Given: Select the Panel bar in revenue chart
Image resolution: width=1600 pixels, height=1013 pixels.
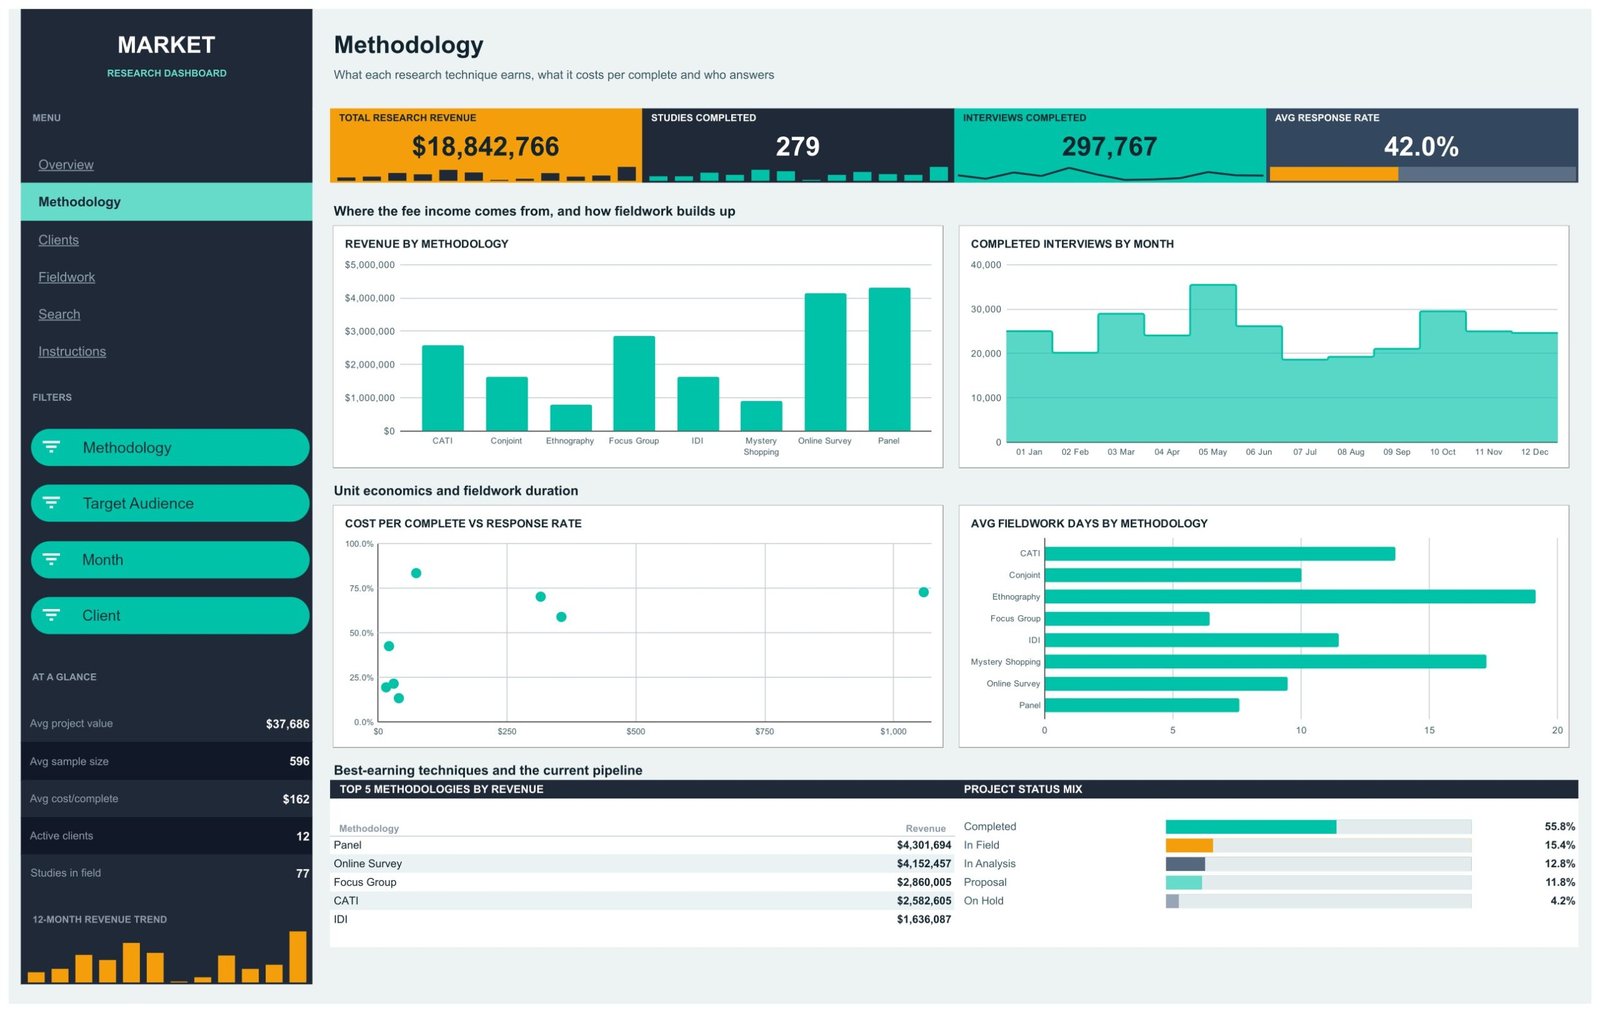Looking at the screenshot, I should click(x=889, y=359).
